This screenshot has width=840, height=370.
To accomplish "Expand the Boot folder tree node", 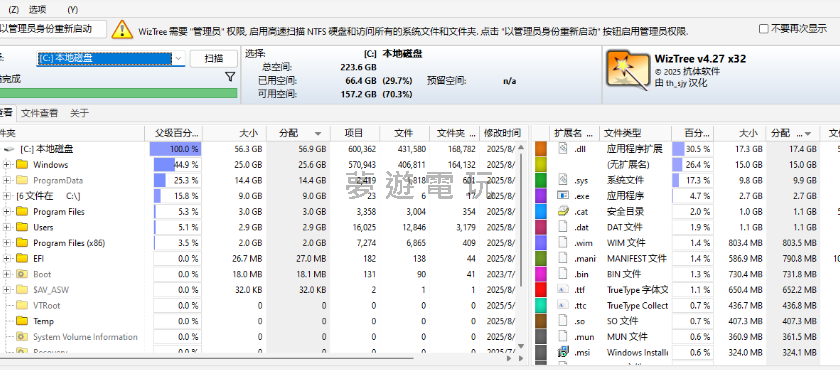I will click(6, 274).
